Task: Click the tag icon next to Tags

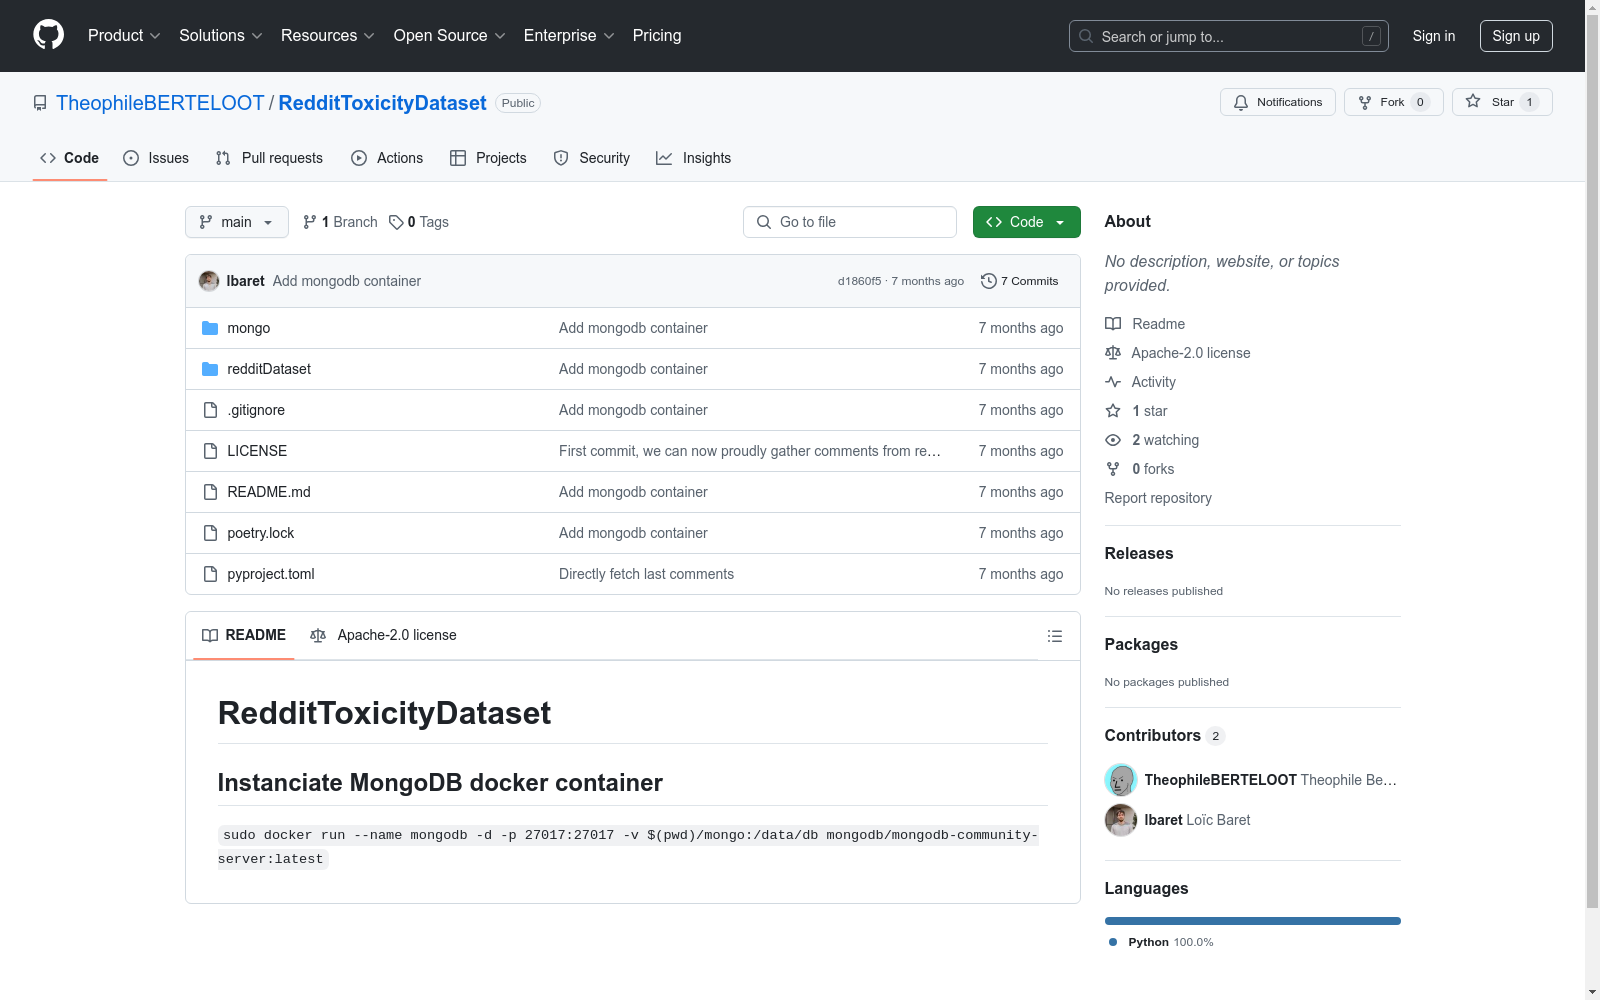Action: 396,222
